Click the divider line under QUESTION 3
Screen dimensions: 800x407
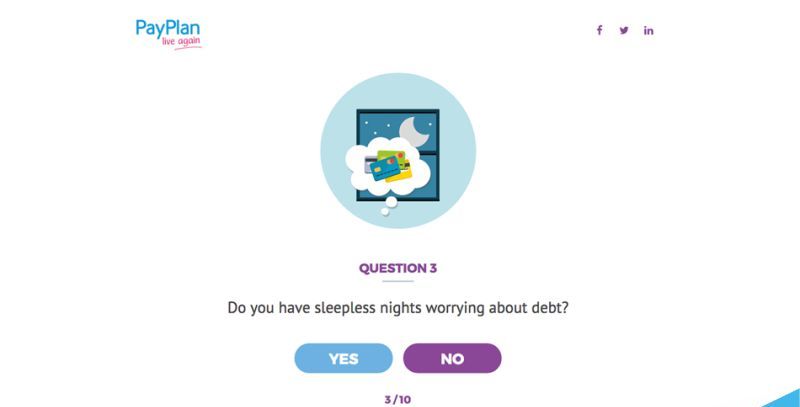[398, 282]
